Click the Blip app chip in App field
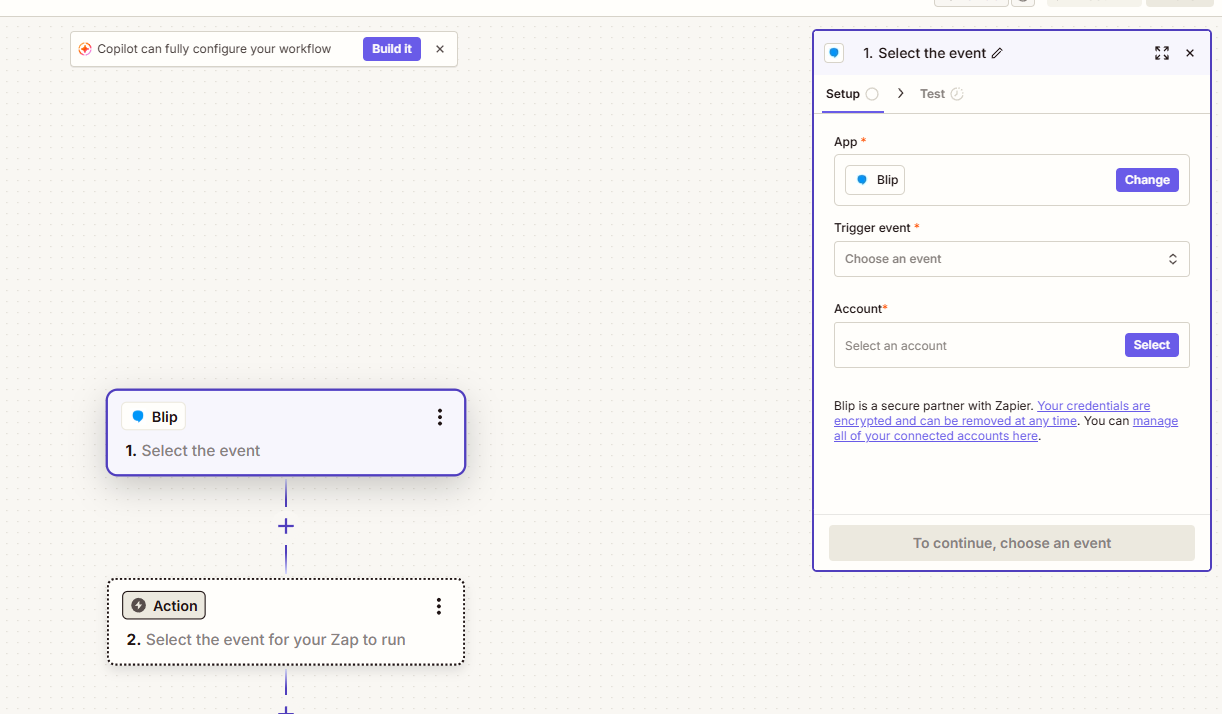 pos(875,180)
